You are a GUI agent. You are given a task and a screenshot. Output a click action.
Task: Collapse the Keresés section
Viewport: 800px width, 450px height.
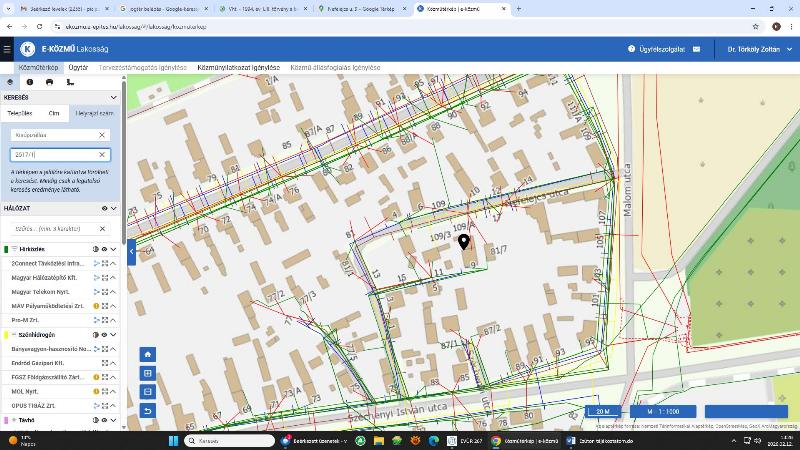tap(113, 98)
